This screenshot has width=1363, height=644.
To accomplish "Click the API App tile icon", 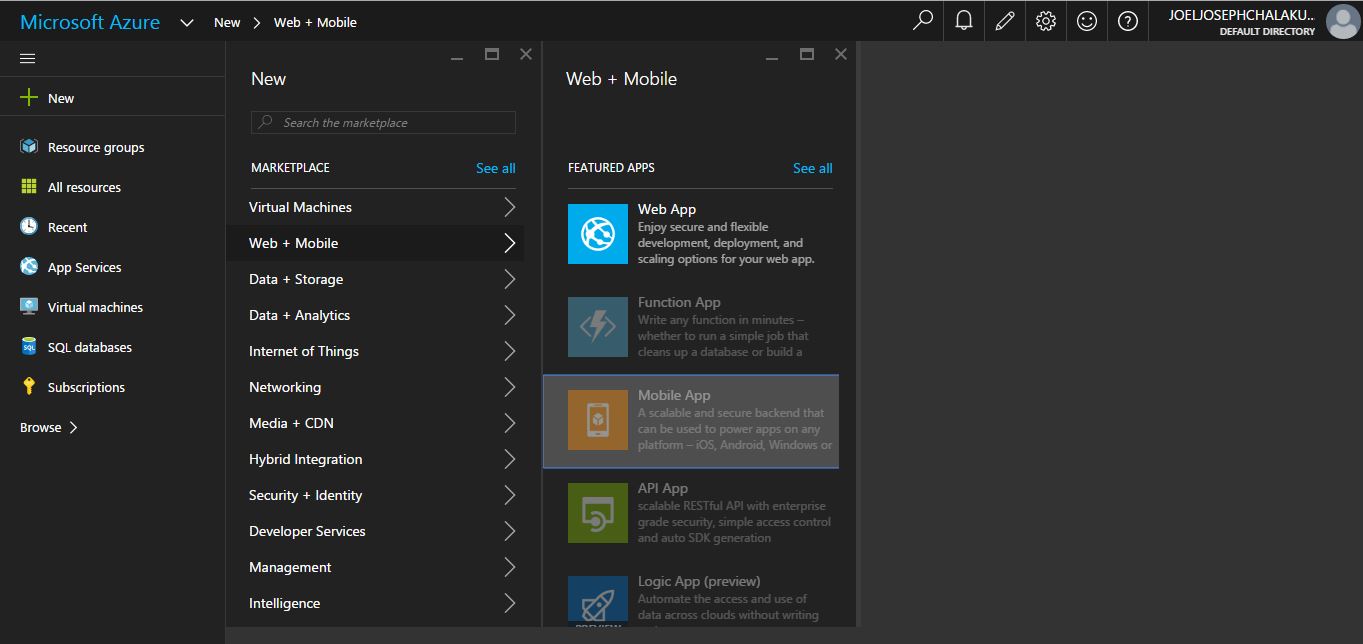I will tap(598, 513).
